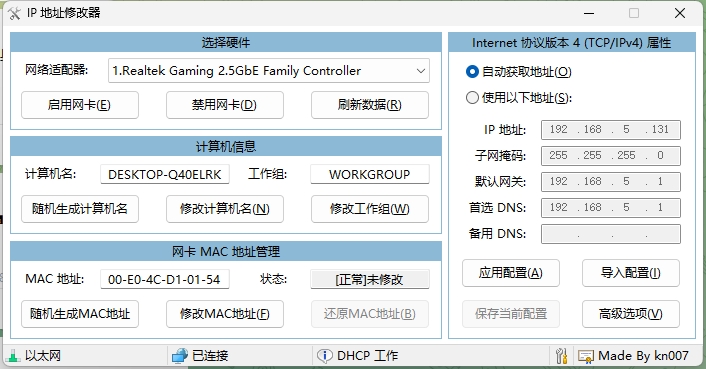Click the Internet 协议版本 4 properties header
The width and height of the screenshot is (706, 369).
coord(572,42)
